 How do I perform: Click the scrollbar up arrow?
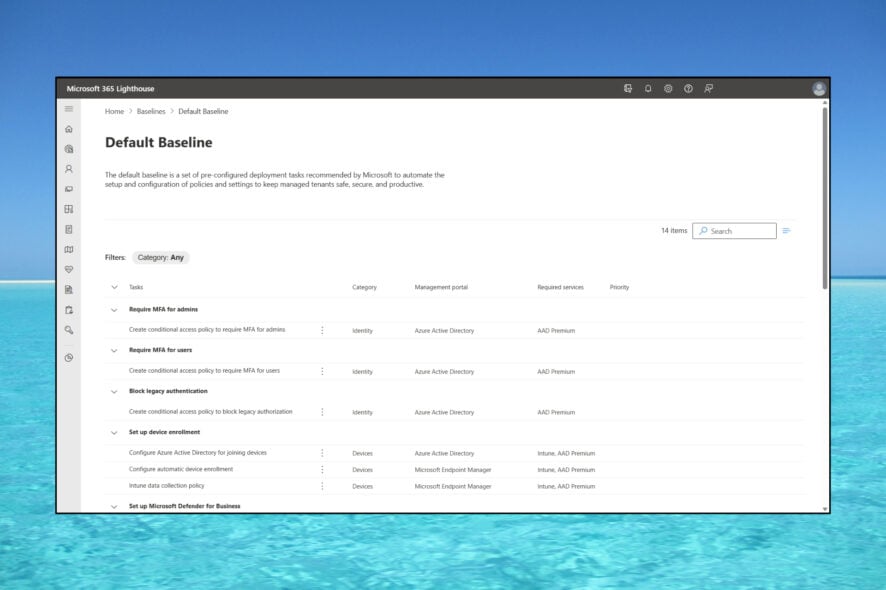[825, 103]
